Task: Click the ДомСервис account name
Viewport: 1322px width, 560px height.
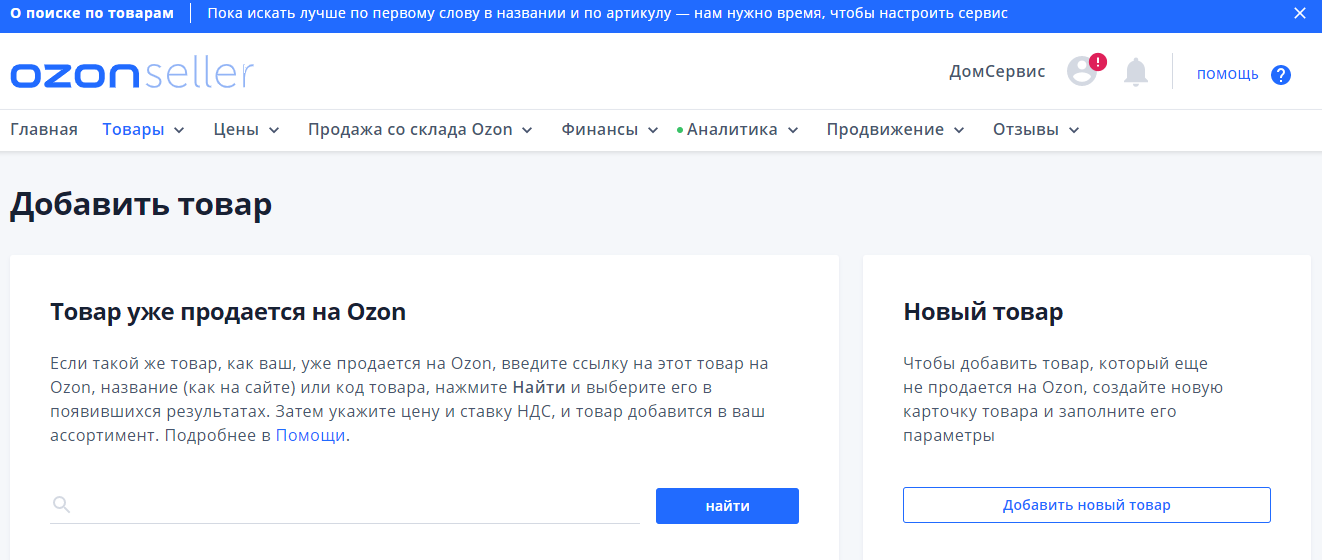Action: [997, 72]
